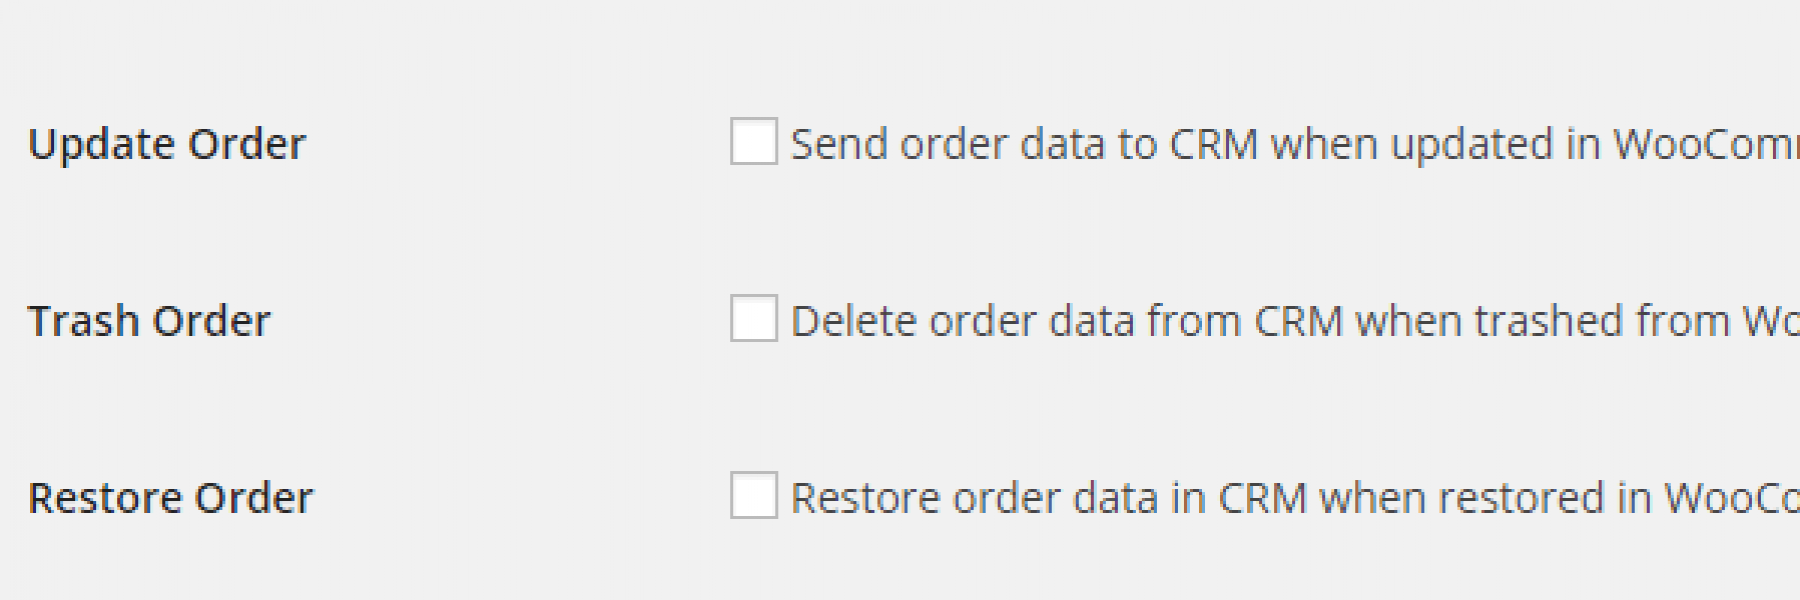Click the 'Update Order' setting label
1800x600 pixels.
167,145
